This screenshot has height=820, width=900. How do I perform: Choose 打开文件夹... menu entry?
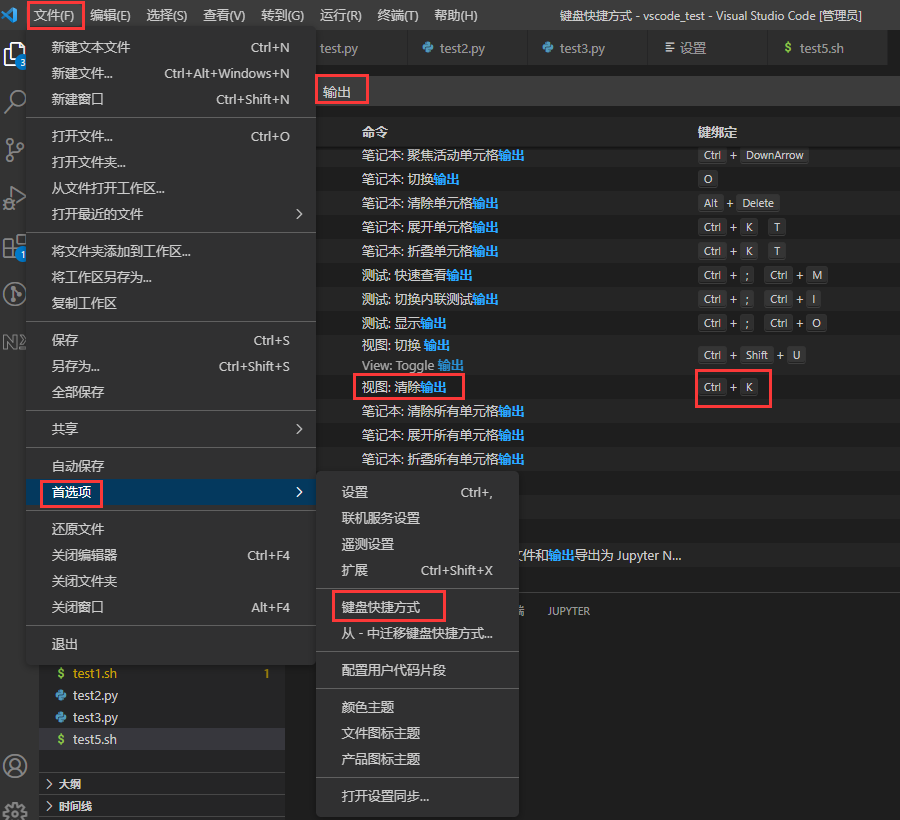[x=170, y=162]
